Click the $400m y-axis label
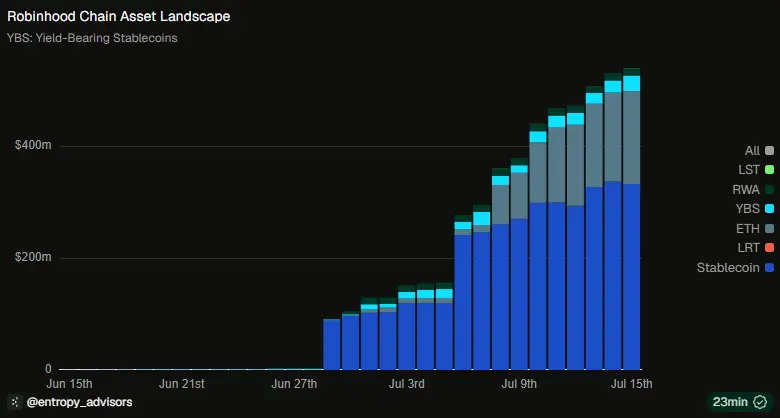The height and width of the screenshot is (418, 780). pos(33,146)
